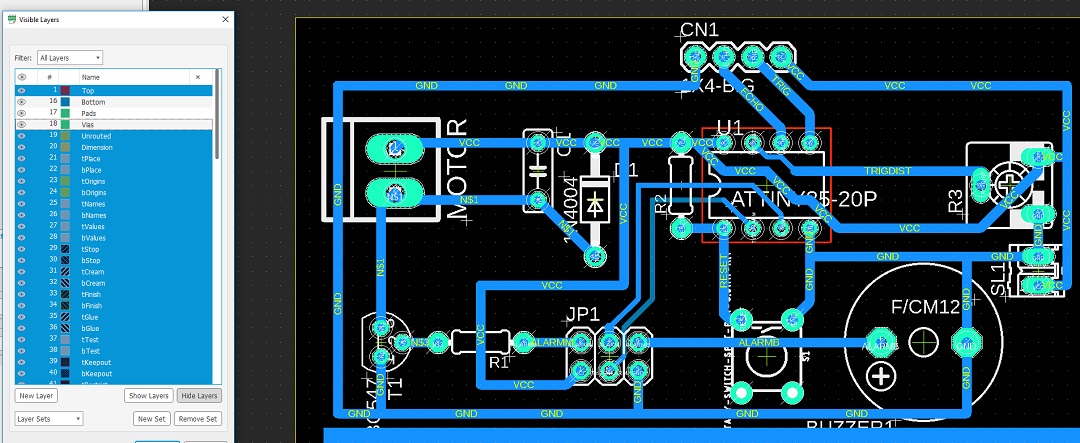
Task: Select the Dimension layer row name
Action: [96, 147]
